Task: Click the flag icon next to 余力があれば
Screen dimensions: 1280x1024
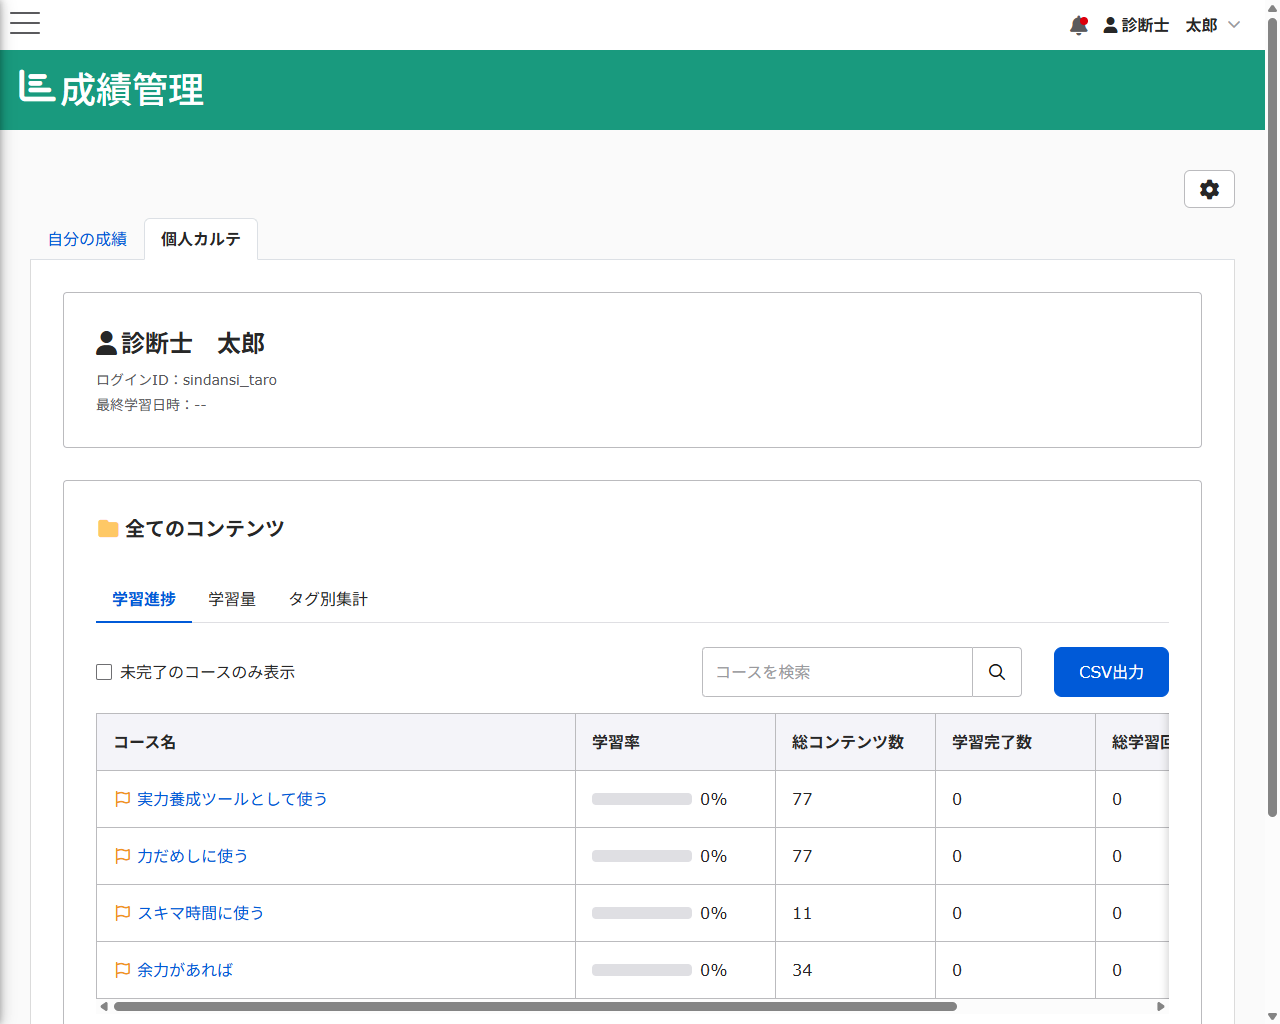Action: [121, 969]
